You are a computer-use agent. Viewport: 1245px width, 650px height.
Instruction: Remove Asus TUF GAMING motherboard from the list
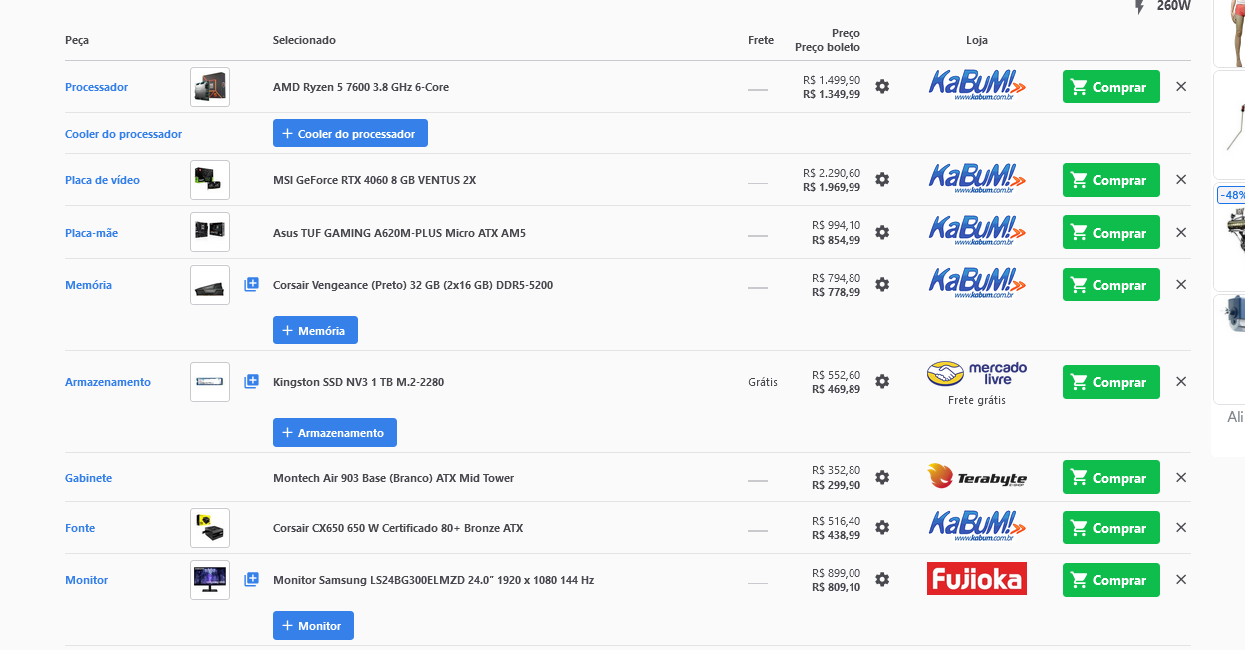click(x=1181, y=233)
